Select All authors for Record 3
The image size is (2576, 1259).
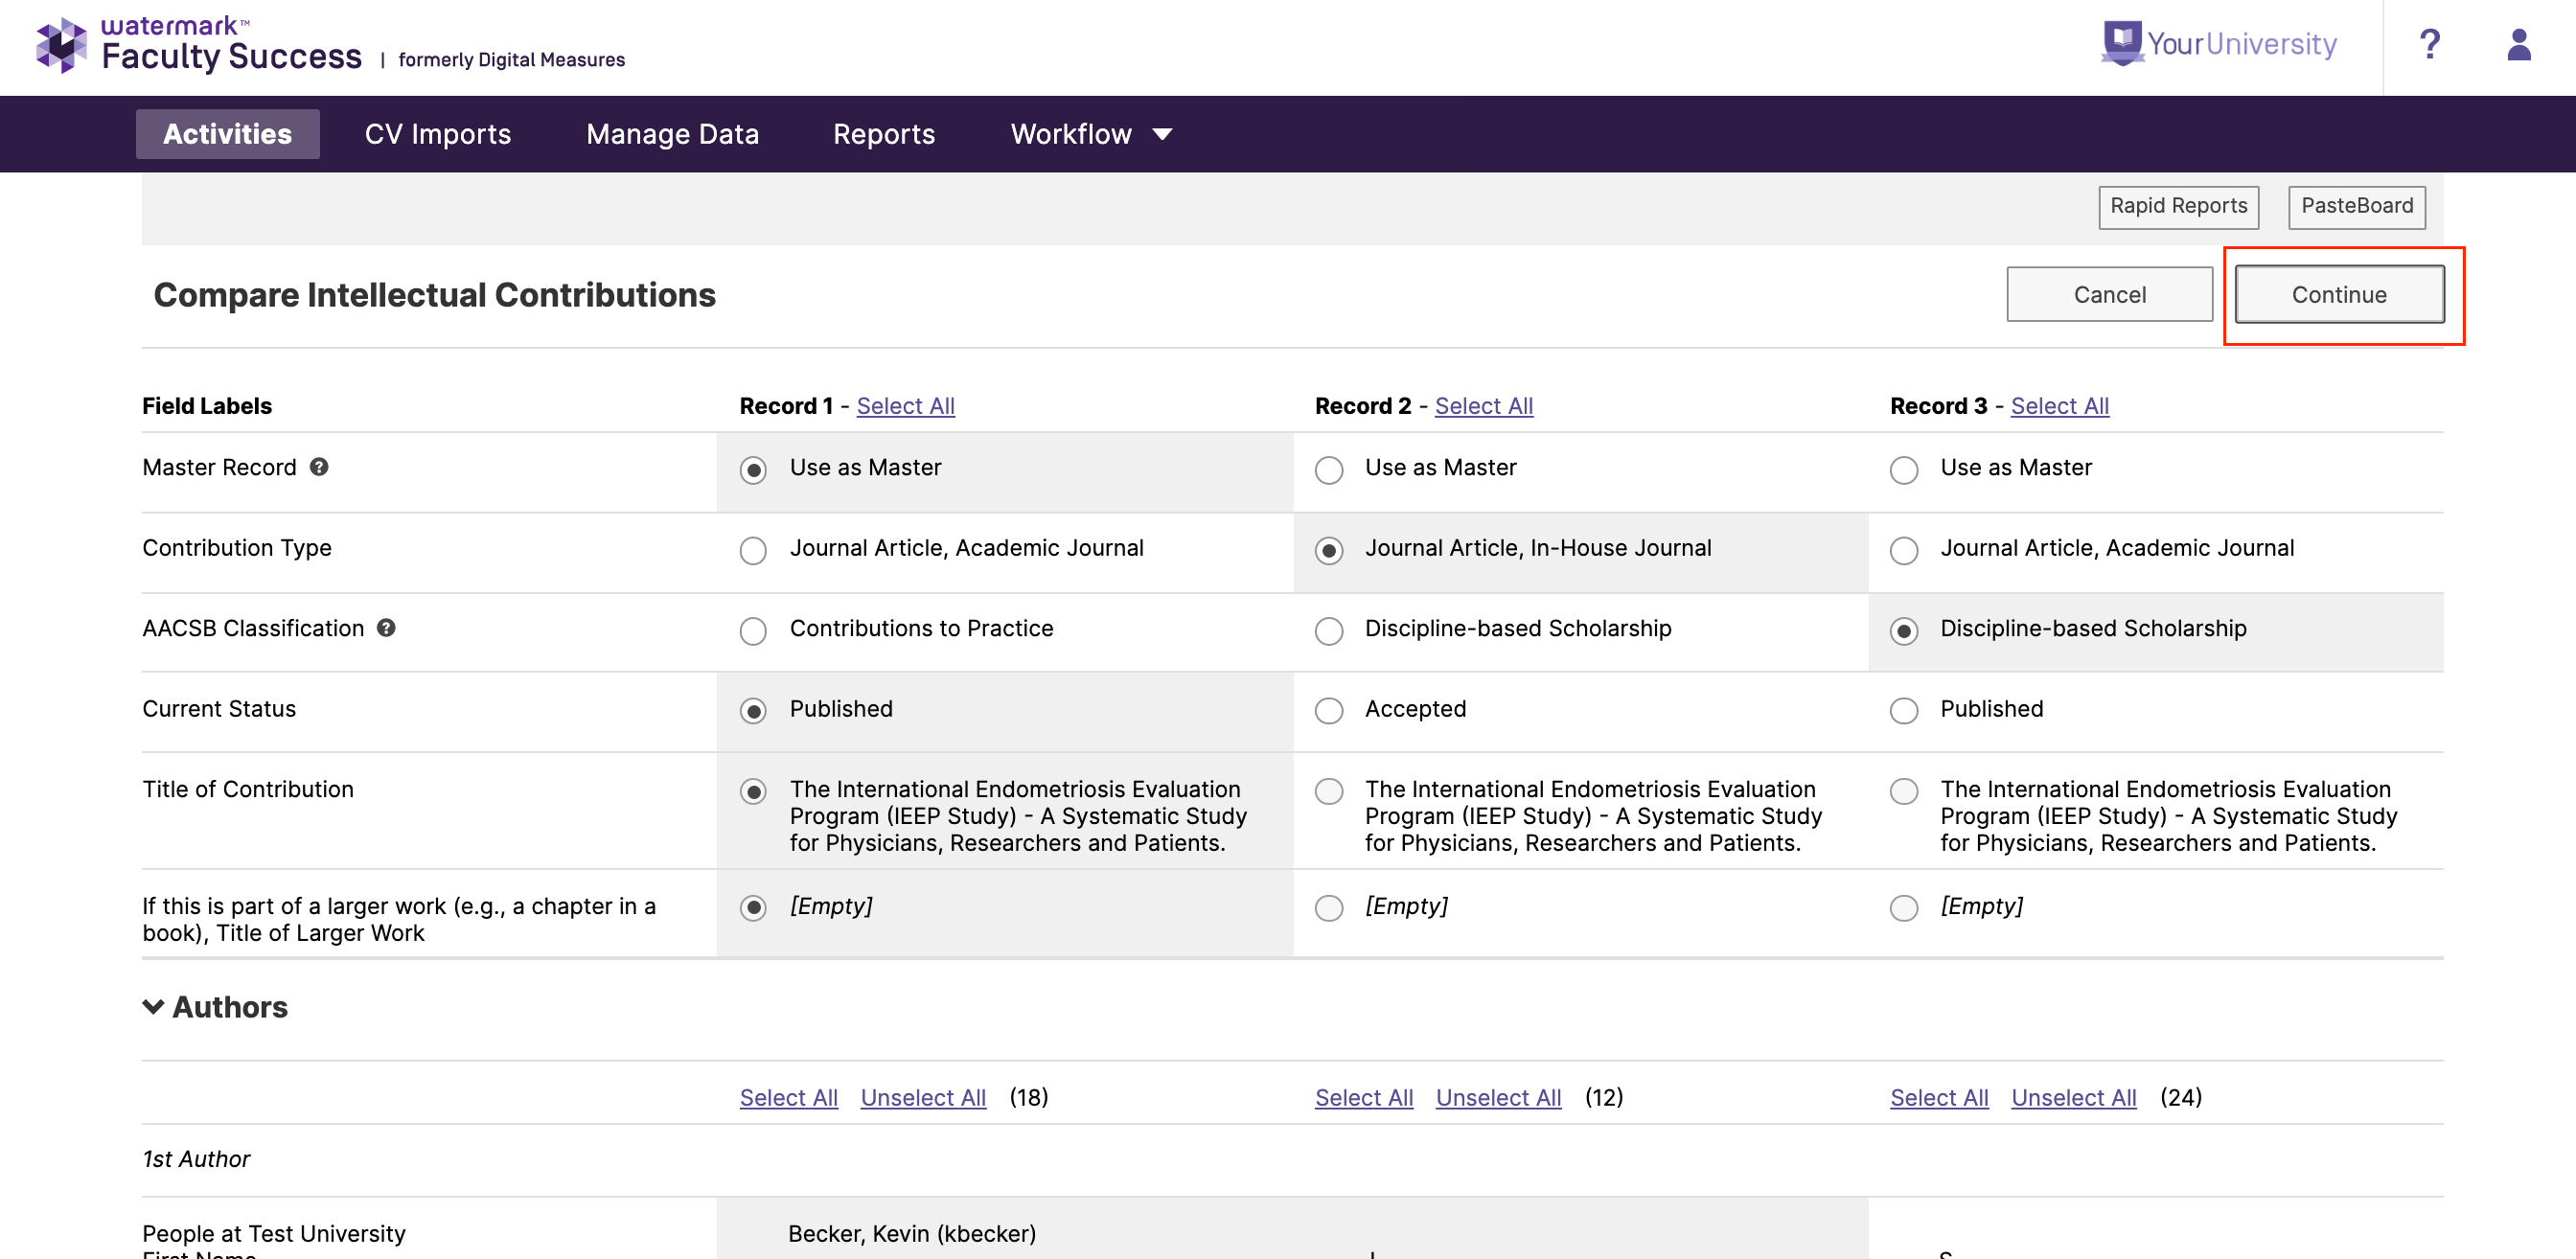1938,1098
